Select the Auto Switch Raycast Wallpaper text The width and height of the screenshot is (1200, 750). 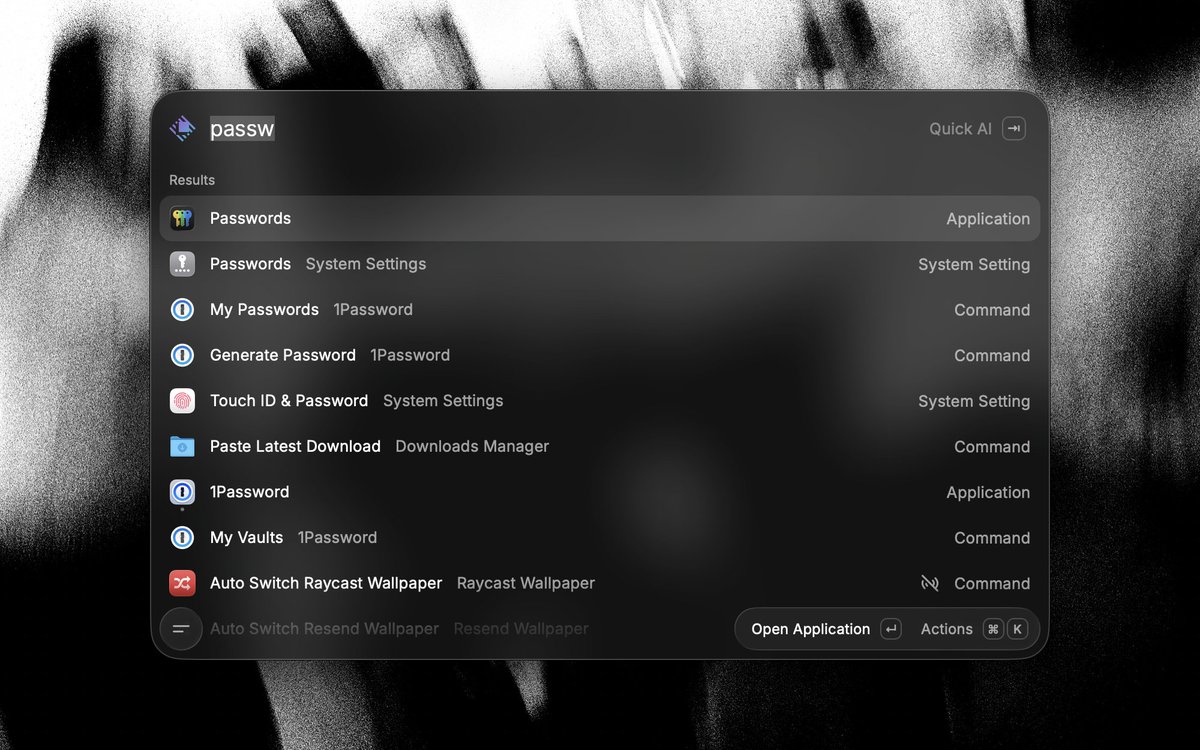(x=326, y=583)
